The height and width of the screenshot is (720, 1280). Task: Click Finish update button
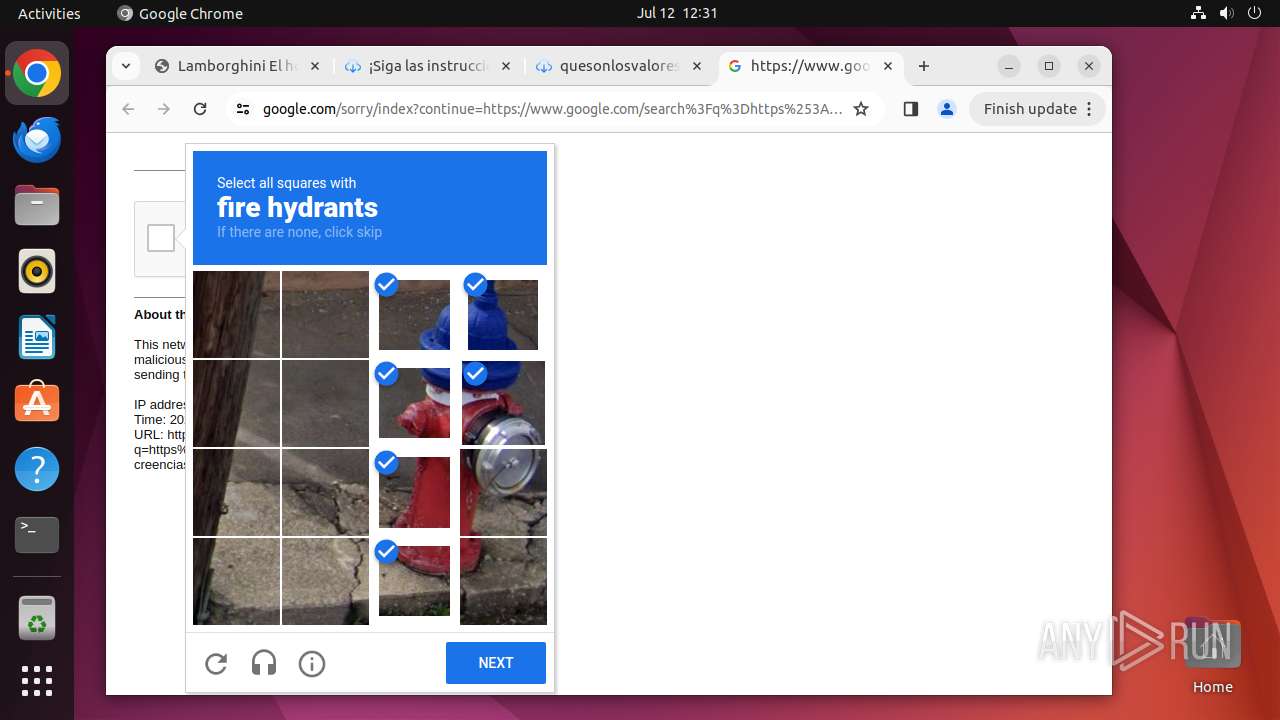(1037, 109)
